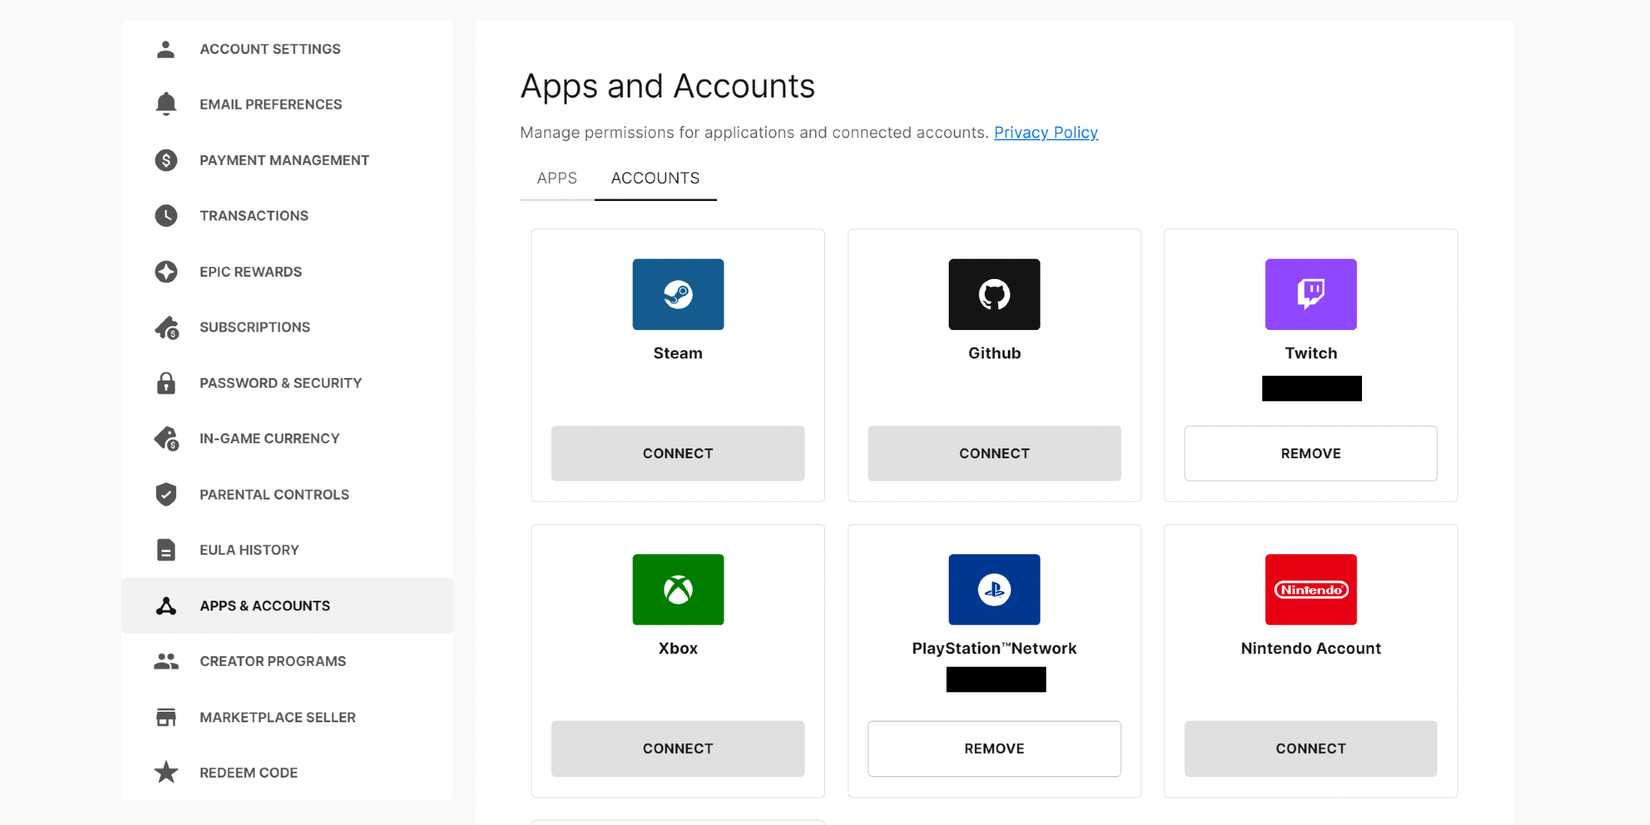
Task: Click the PlayStation™Network card title
Action: (x=994, y=648)
